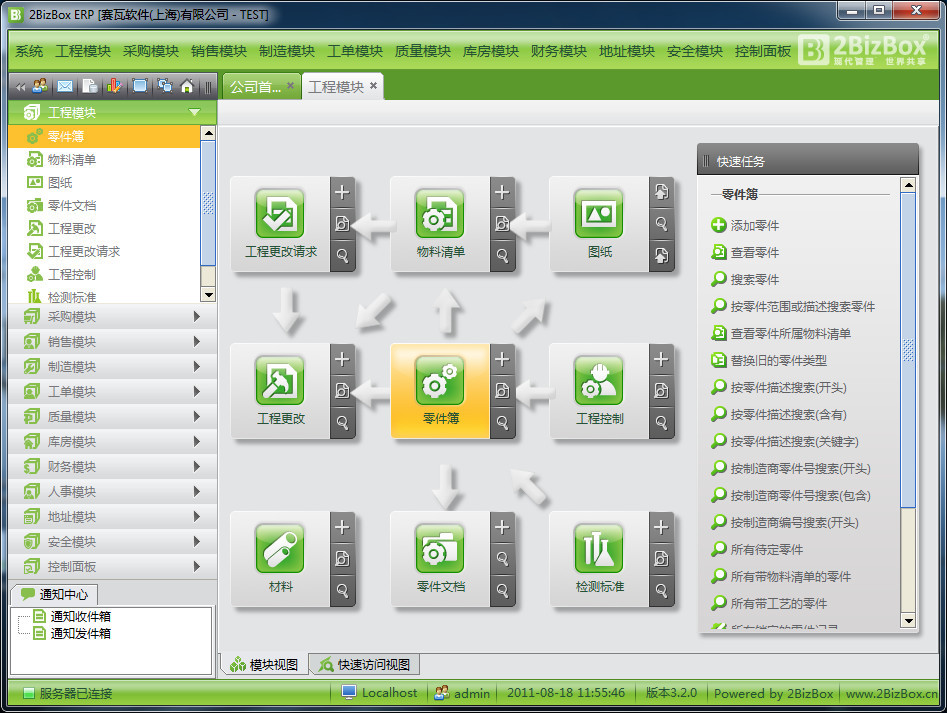The image size is (947, 713).
Task: Open the 物料清单 module card icon
Action: tap(440, 214)
